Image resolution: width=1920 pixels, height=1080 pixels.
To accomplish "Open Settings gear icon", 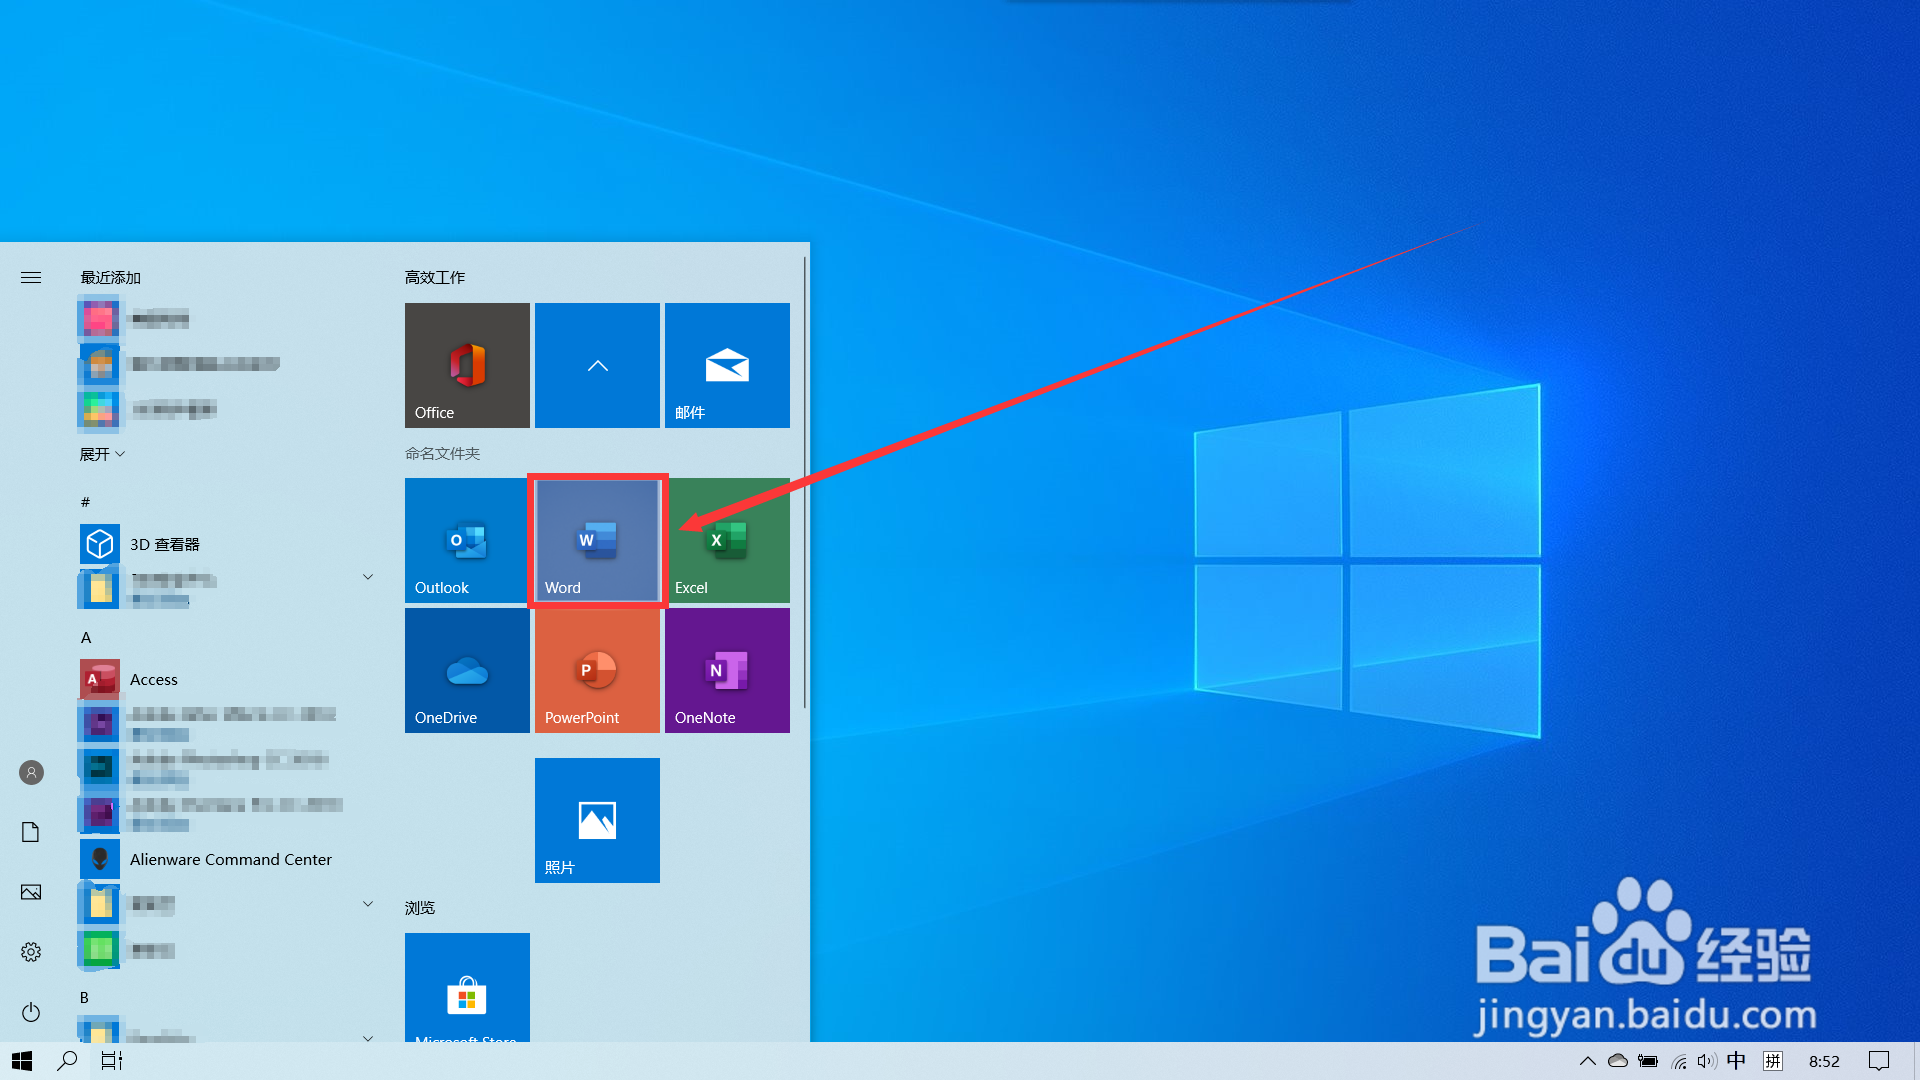I will pos(31,952).
